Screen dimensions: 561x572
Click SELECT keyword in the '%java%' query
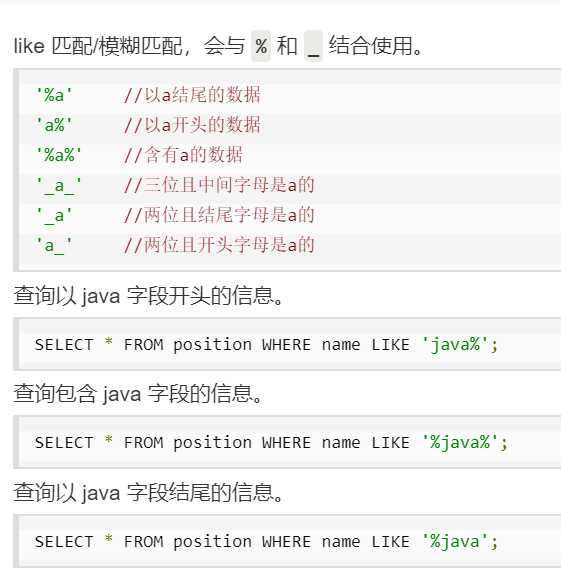point(64,443)
